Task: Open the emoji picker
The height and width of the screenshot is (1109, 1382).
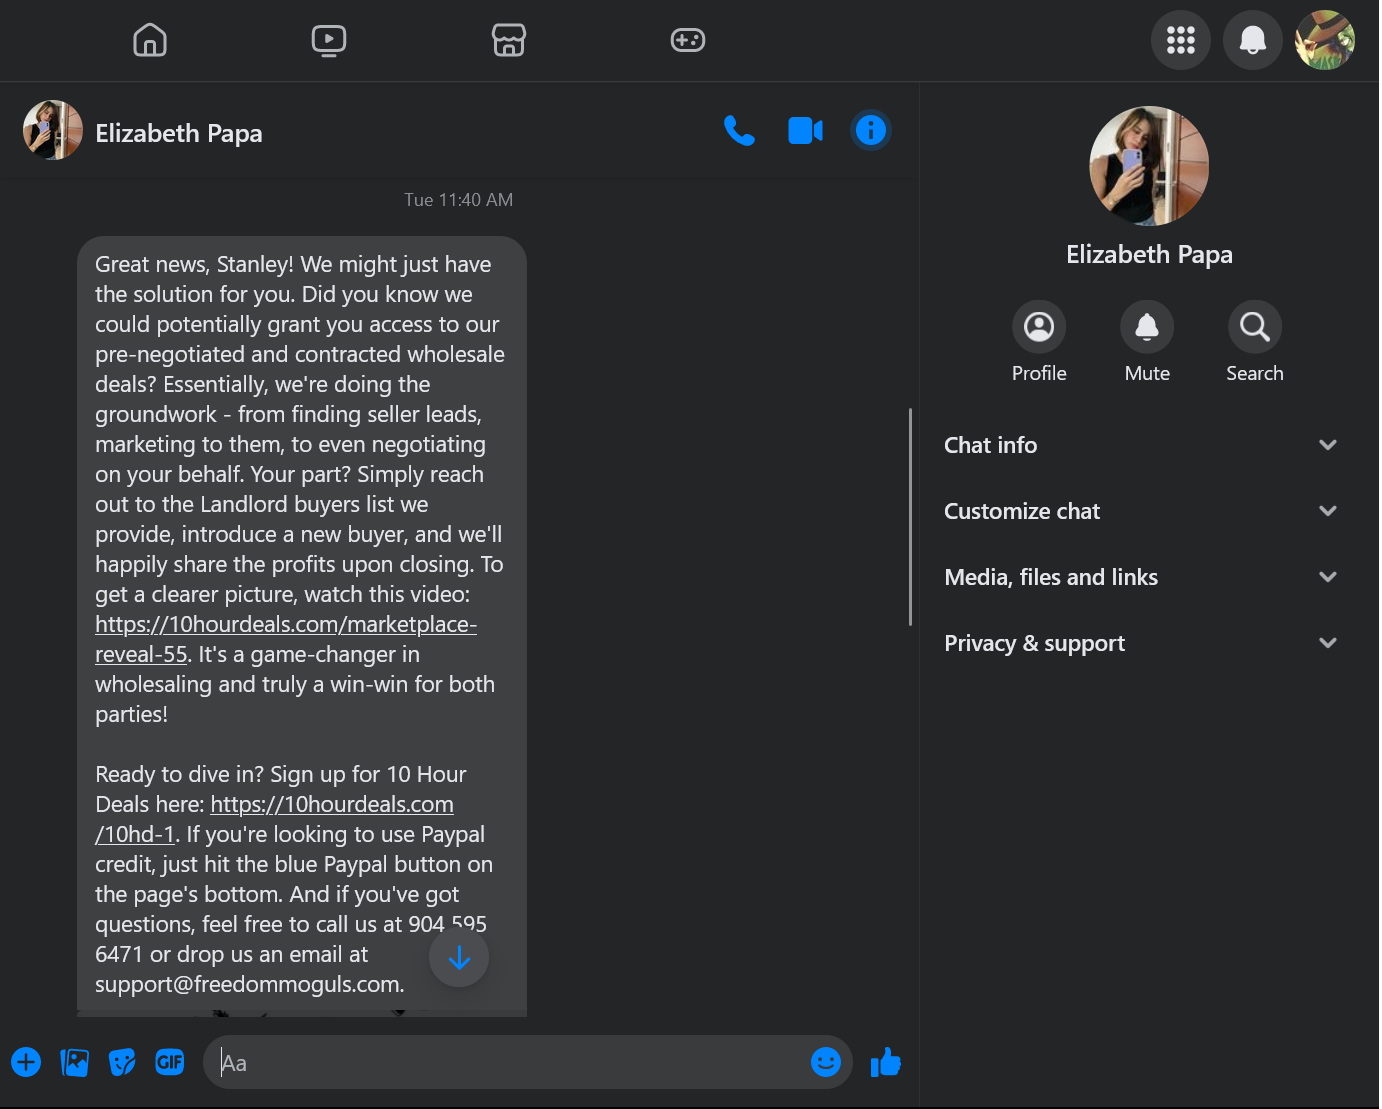Action: tap(826, 1062)
